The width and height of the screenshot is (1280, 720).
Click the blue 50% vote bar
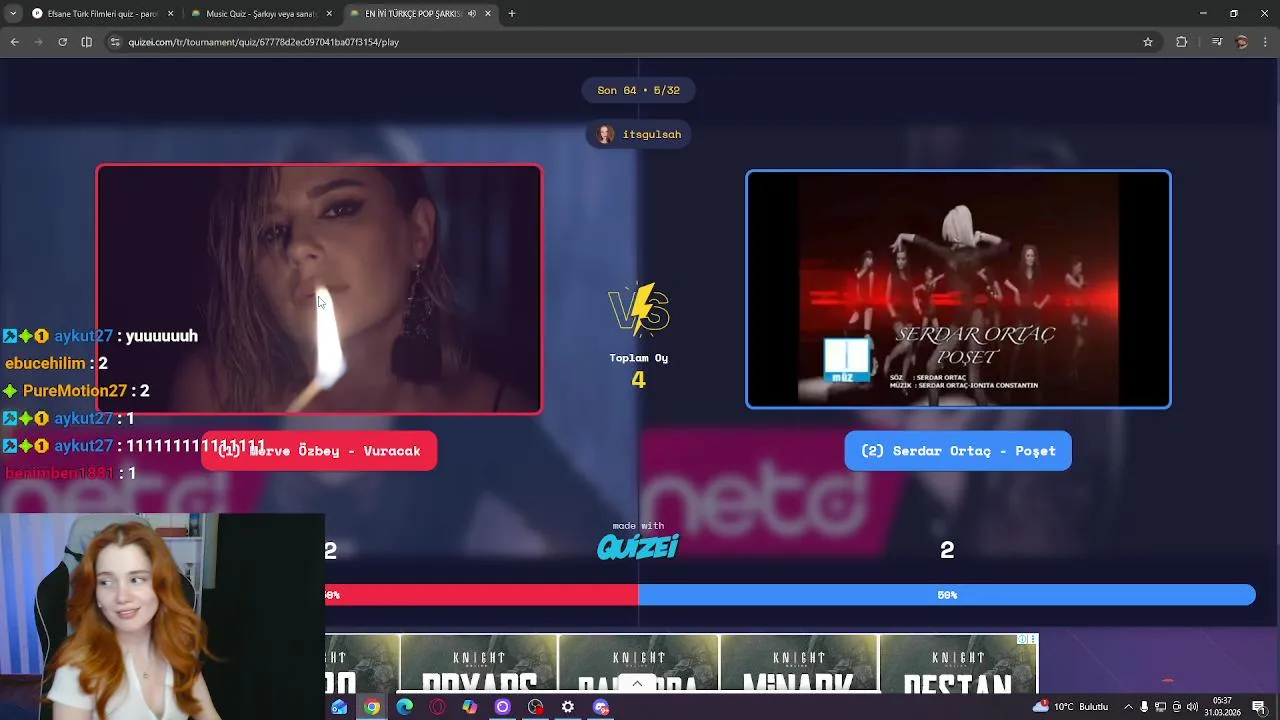pyautogui.click(x=947, y=595)
